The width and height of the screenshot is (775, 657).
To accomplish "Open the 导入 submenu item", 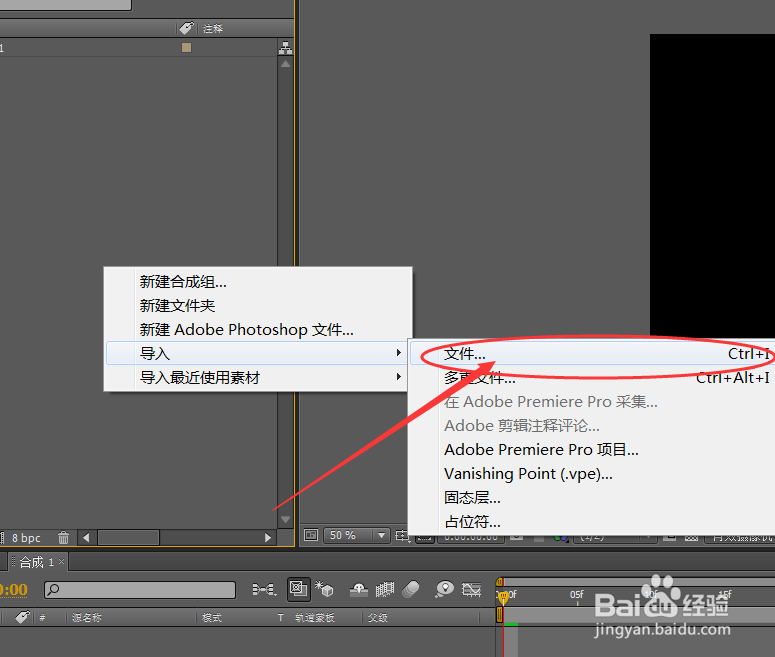I will [x=257, y=353].
